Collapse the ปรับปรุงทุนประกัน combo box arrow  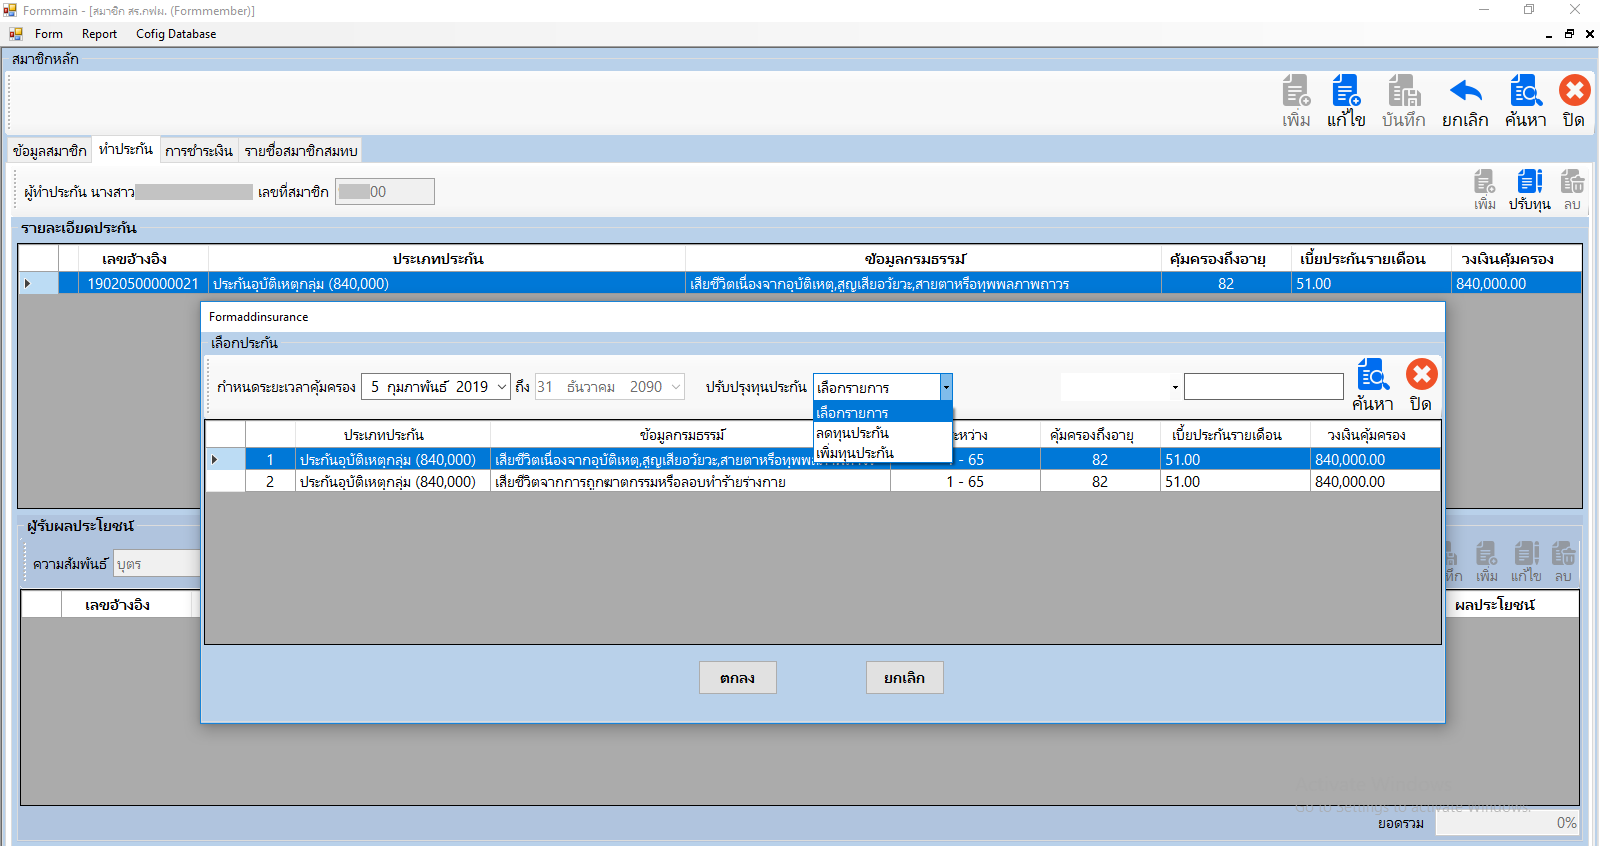[946, 387]
